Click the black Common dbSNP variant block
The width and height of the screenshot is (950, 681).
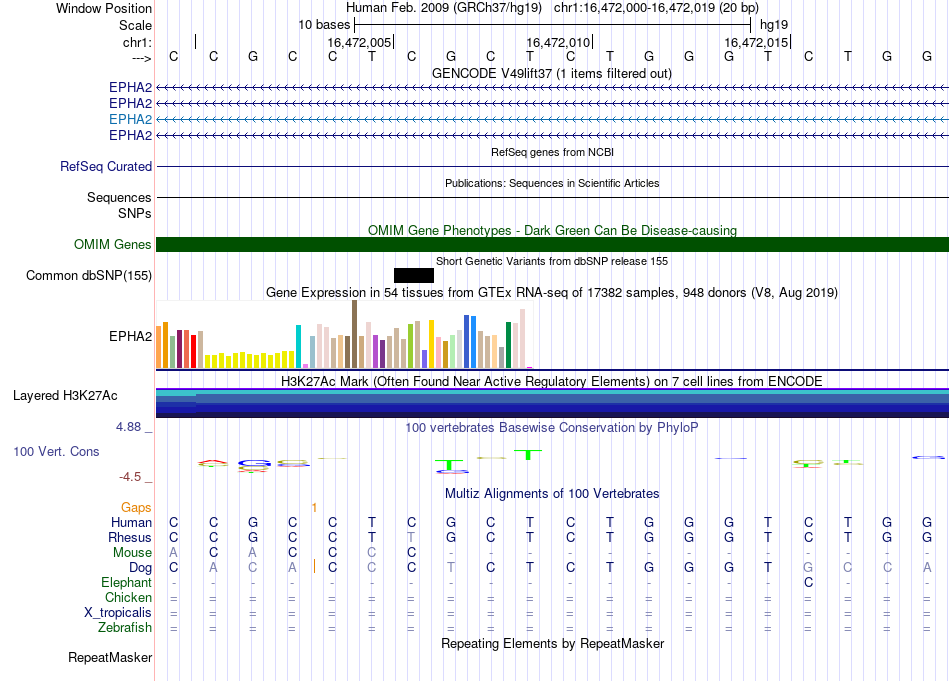[x=414, y=275]
